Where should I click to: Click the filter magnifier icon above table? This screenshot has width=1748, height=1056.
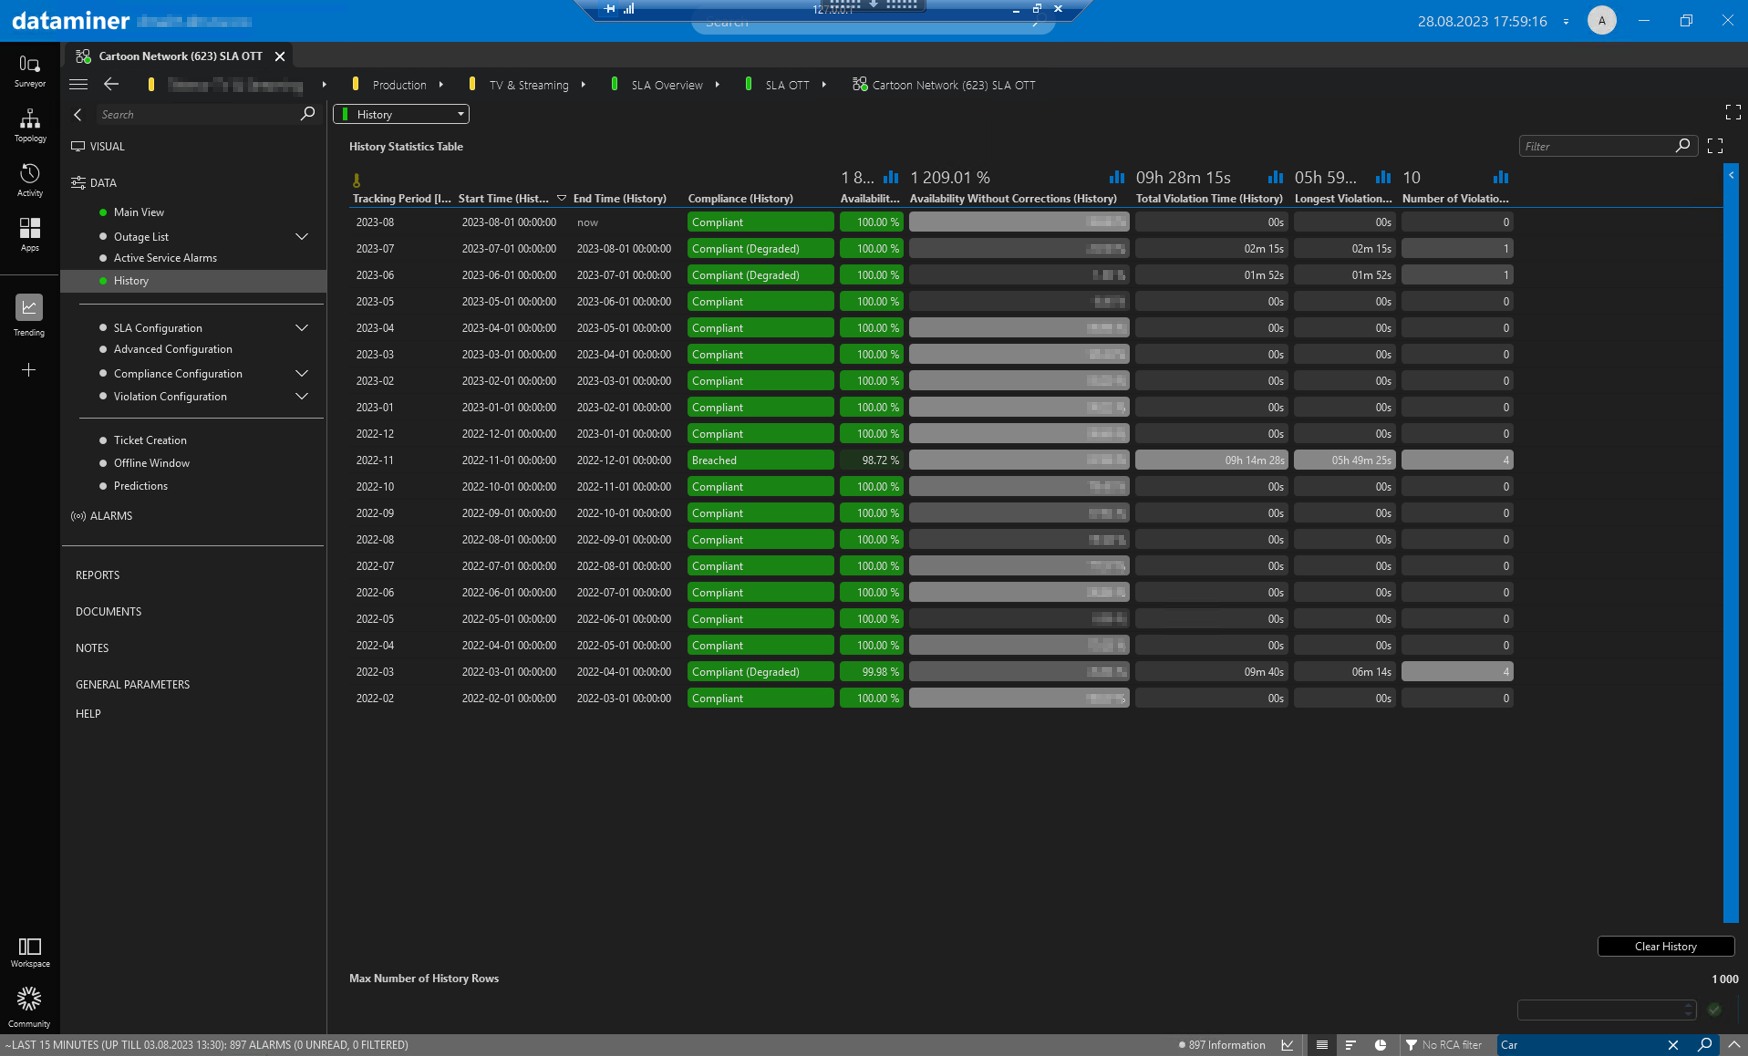point(1683,146)
